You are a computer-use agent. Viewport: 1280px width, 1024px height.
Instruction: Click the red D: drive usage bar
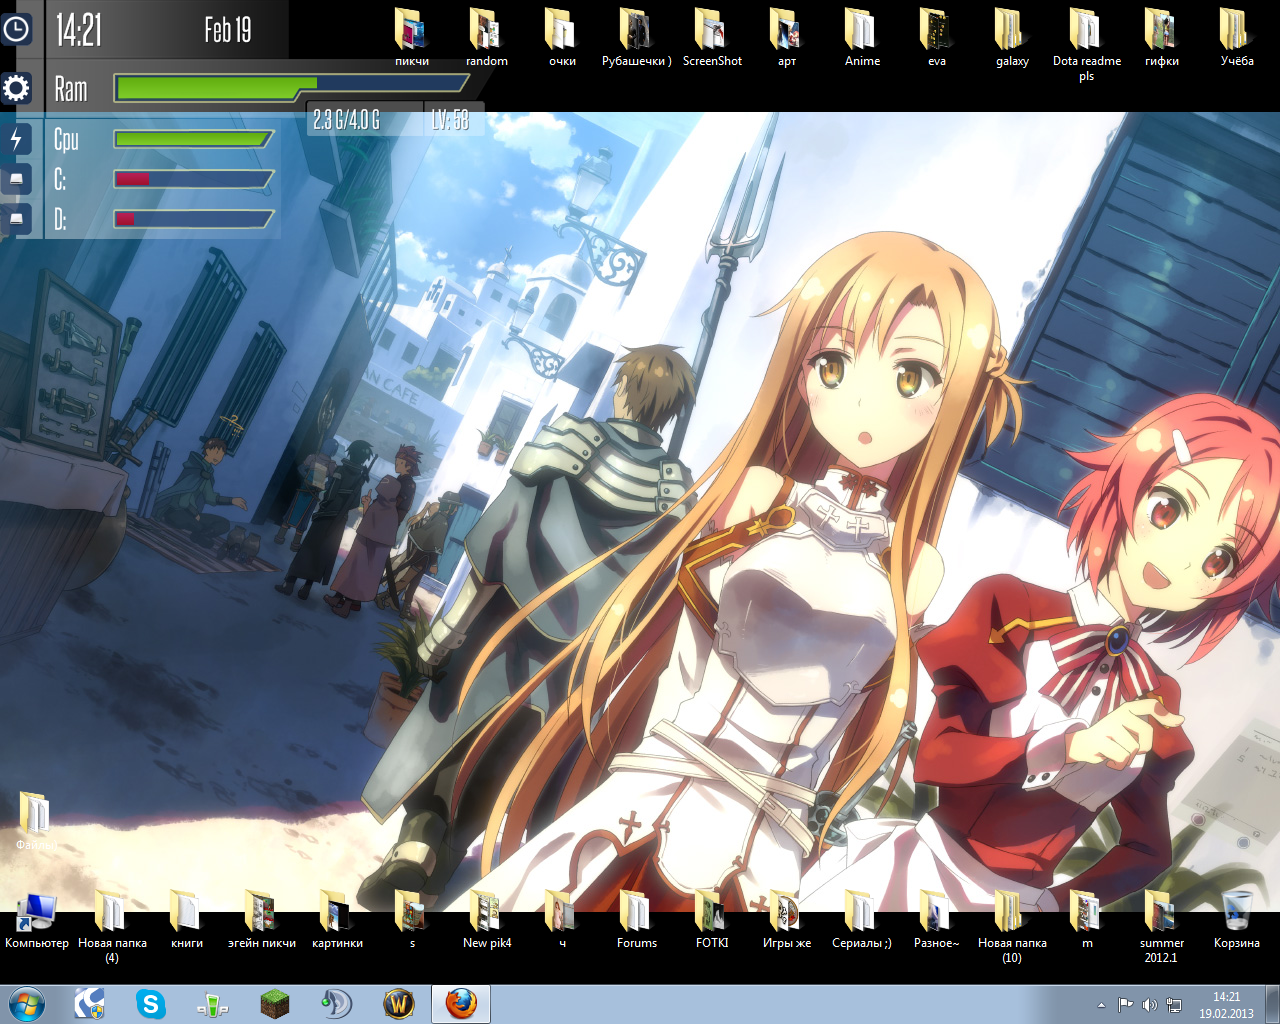(x=125, y=218)
